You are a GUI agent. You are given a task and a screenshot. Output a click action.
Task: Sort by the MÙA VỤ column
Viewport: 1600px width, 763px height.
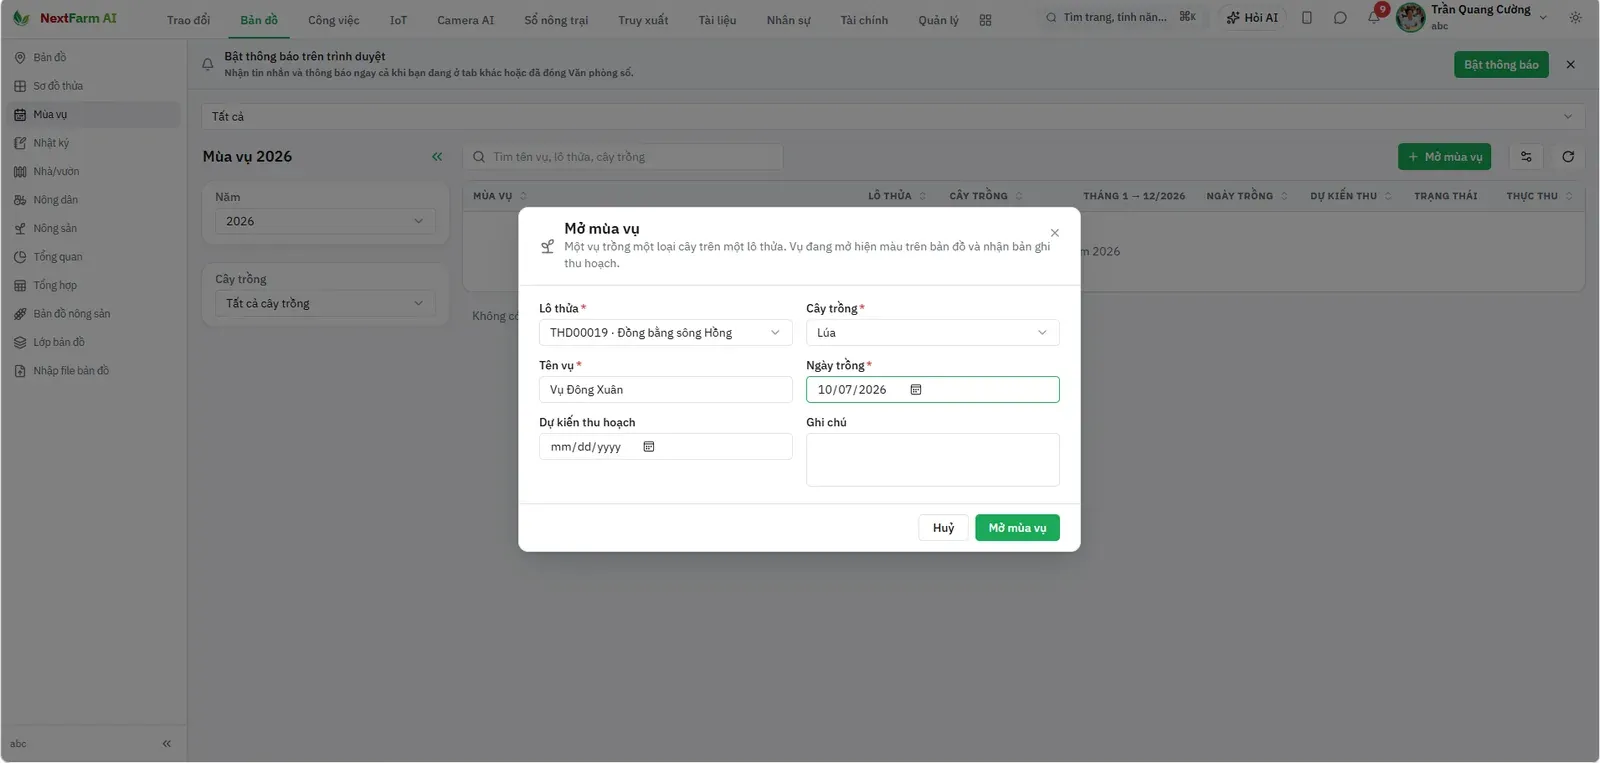tap(500, 196)
